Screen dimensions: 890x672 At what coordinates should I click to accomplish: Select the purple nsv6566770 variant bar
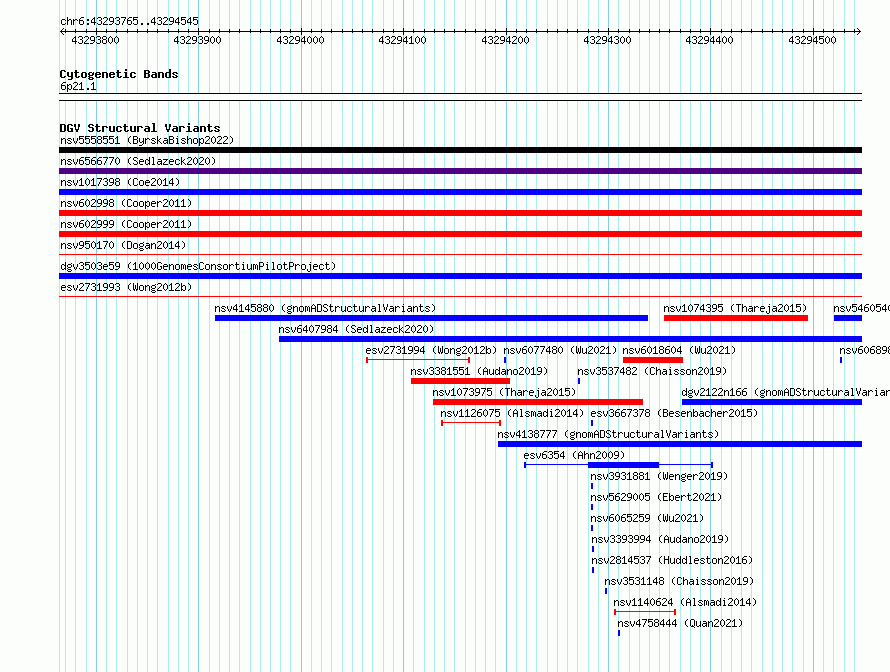[x=460, y=171]
